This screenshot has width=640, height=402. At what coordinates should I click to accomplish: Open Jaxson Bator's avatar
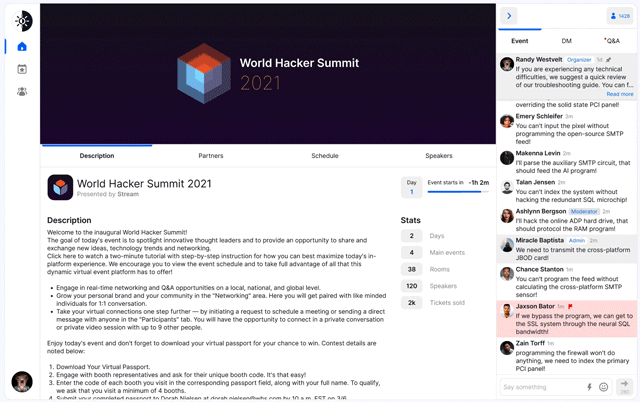[507, 311]
